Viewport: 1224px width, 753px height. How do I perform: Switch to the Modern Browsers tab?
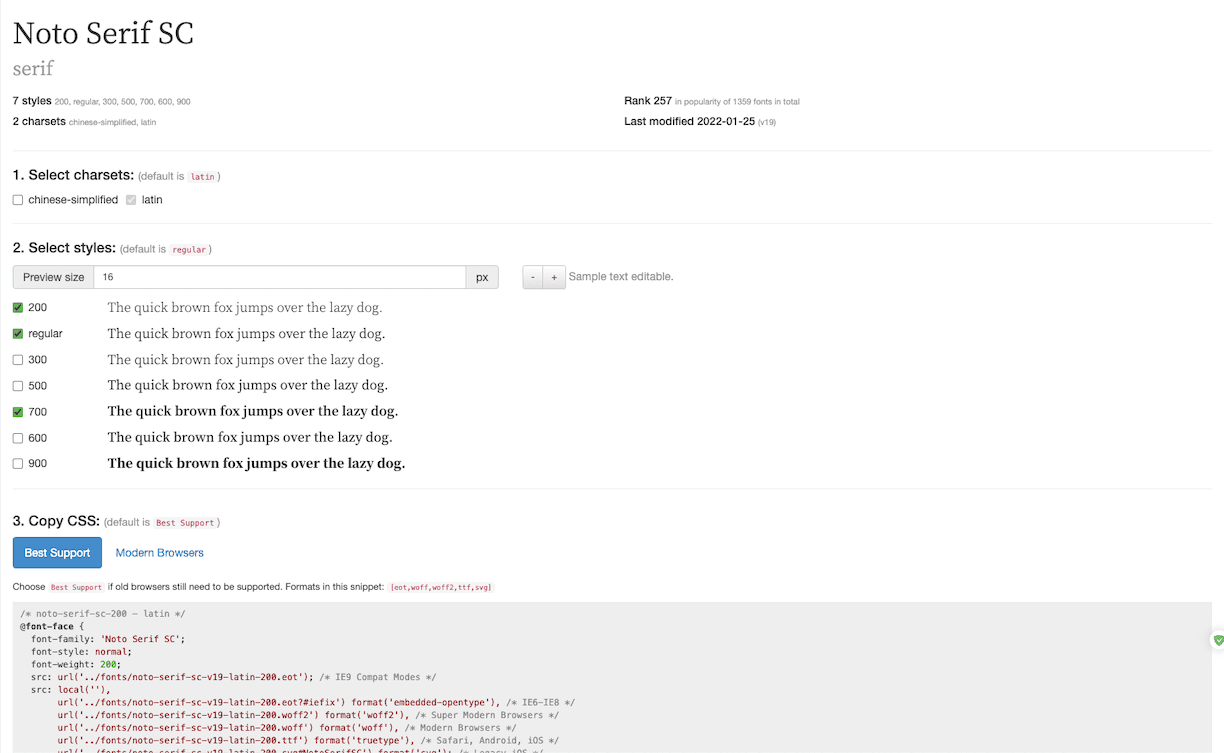(159, 552)
